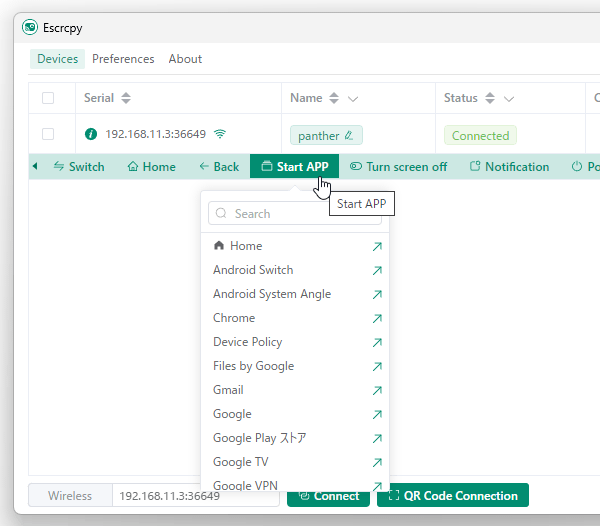Click arrow icon next to Chrome
This screenshot has height=526, width=600.
click(x=377, y=318)
